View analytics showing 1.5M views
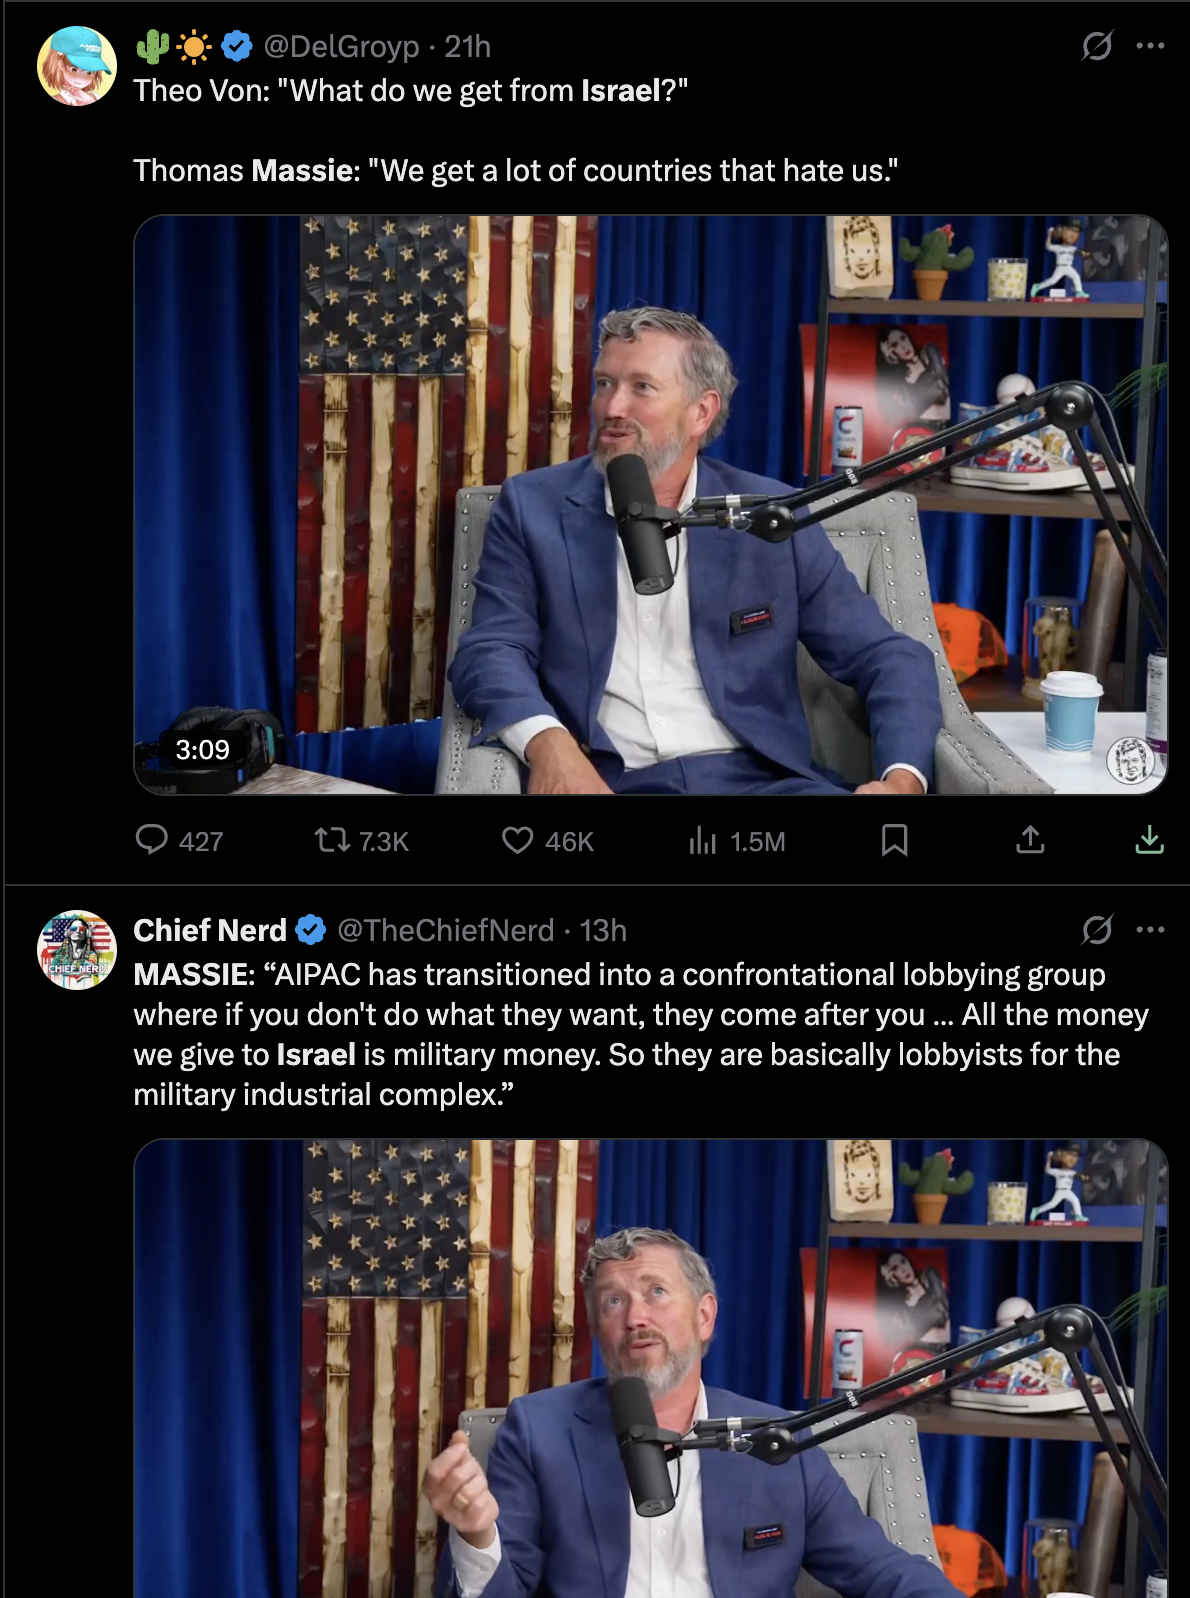 pyautogui.click(x=736, y=841)
